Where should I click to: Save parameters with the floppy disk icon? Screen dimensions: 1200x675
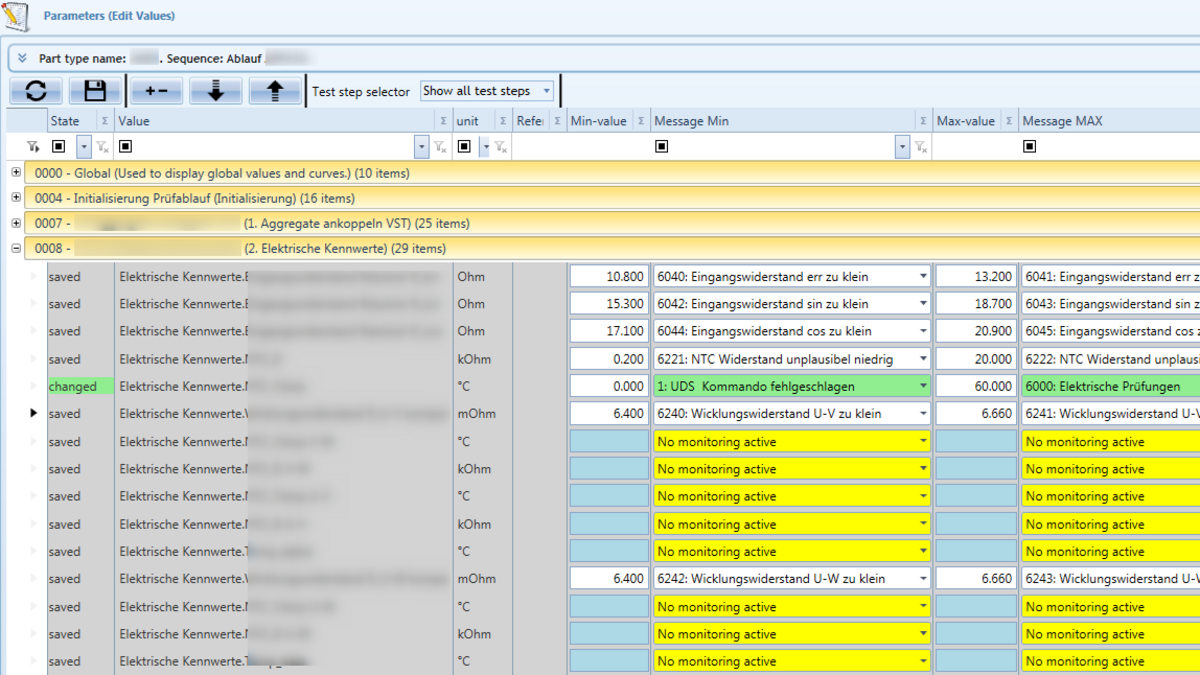click(x=95, y=91)
